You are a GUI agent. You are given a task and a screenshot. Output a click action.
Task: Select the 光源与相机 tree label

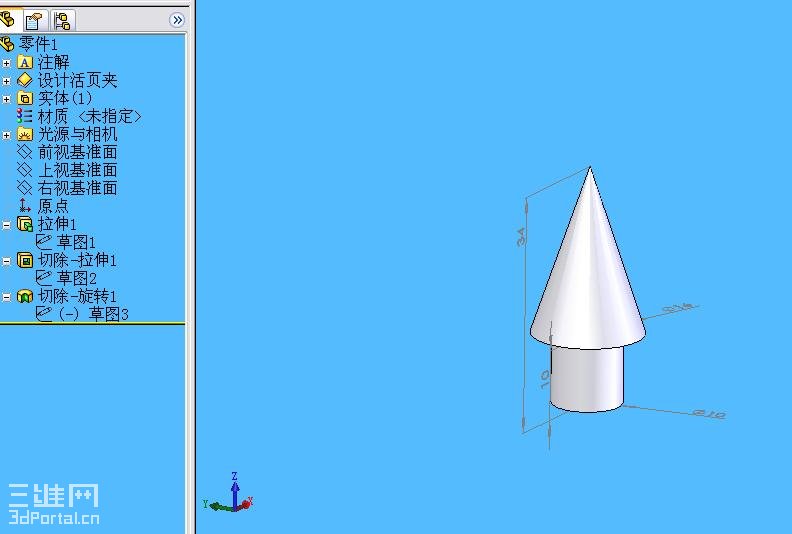pyautogui.click(x=77, y=134)
